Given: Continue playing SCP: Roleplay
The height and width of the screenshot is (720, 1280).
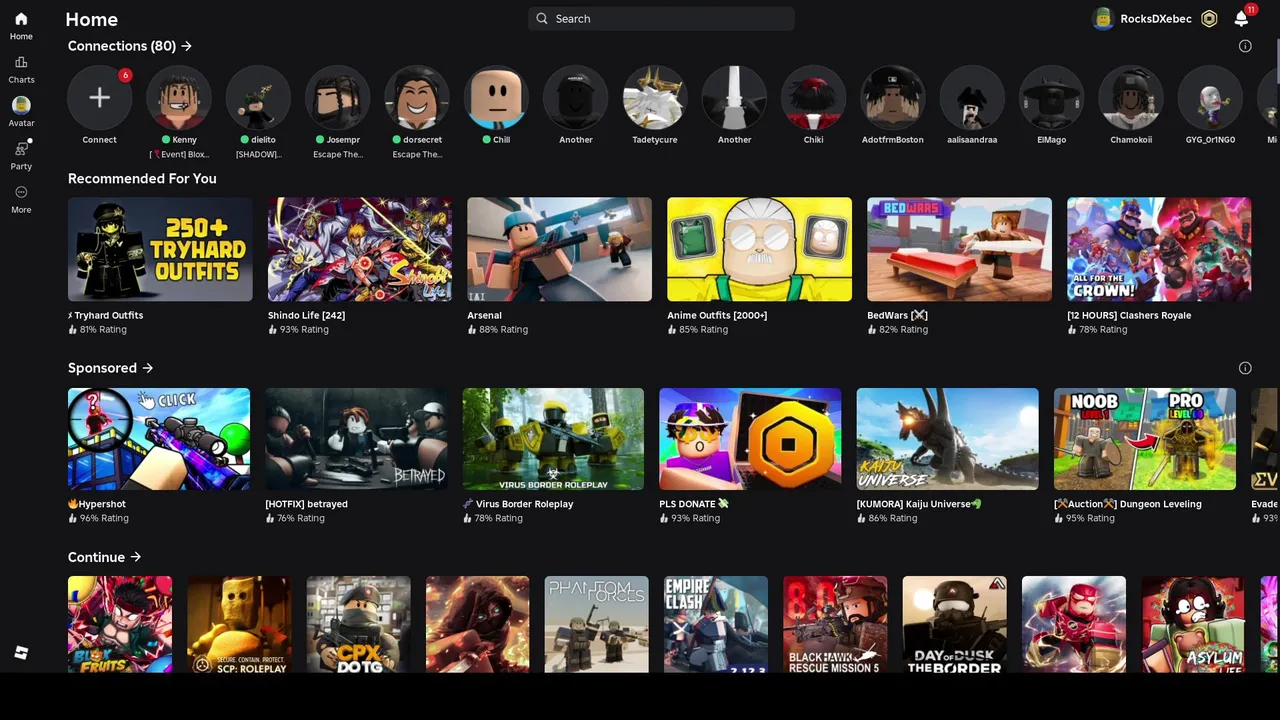Looking at the screenshot, I should point(239,624).
